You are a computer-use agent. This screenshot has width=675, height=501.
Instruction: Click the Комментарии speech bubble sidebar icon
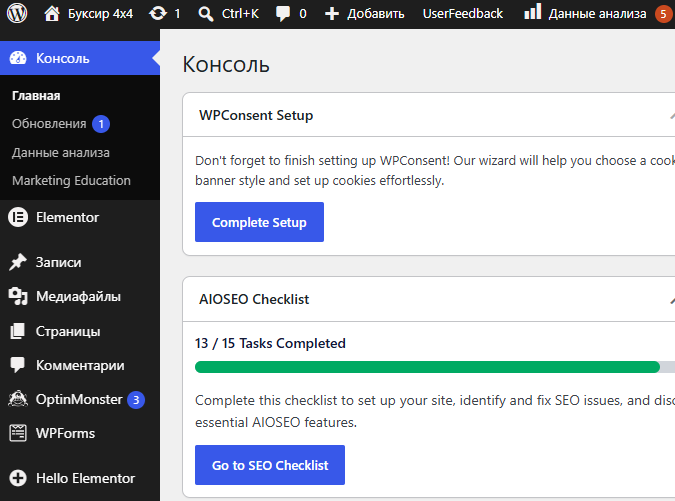(x=18, y=365)
